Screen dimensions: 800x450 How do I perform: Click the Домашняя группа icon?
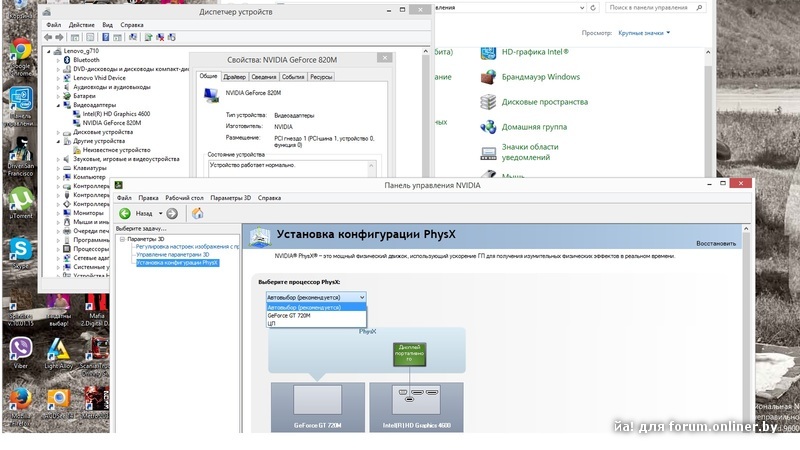point(488,127)
